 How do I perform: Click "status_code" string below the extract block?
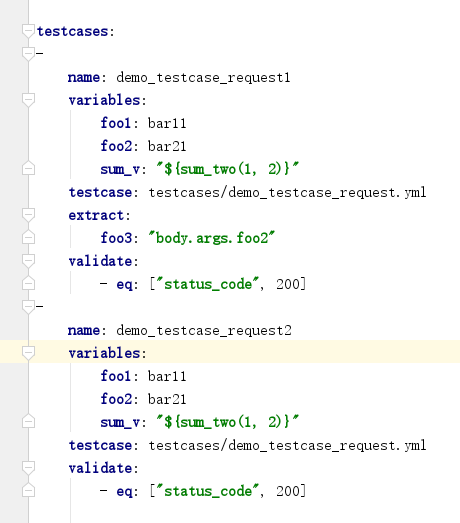click(x=208, y=284)
